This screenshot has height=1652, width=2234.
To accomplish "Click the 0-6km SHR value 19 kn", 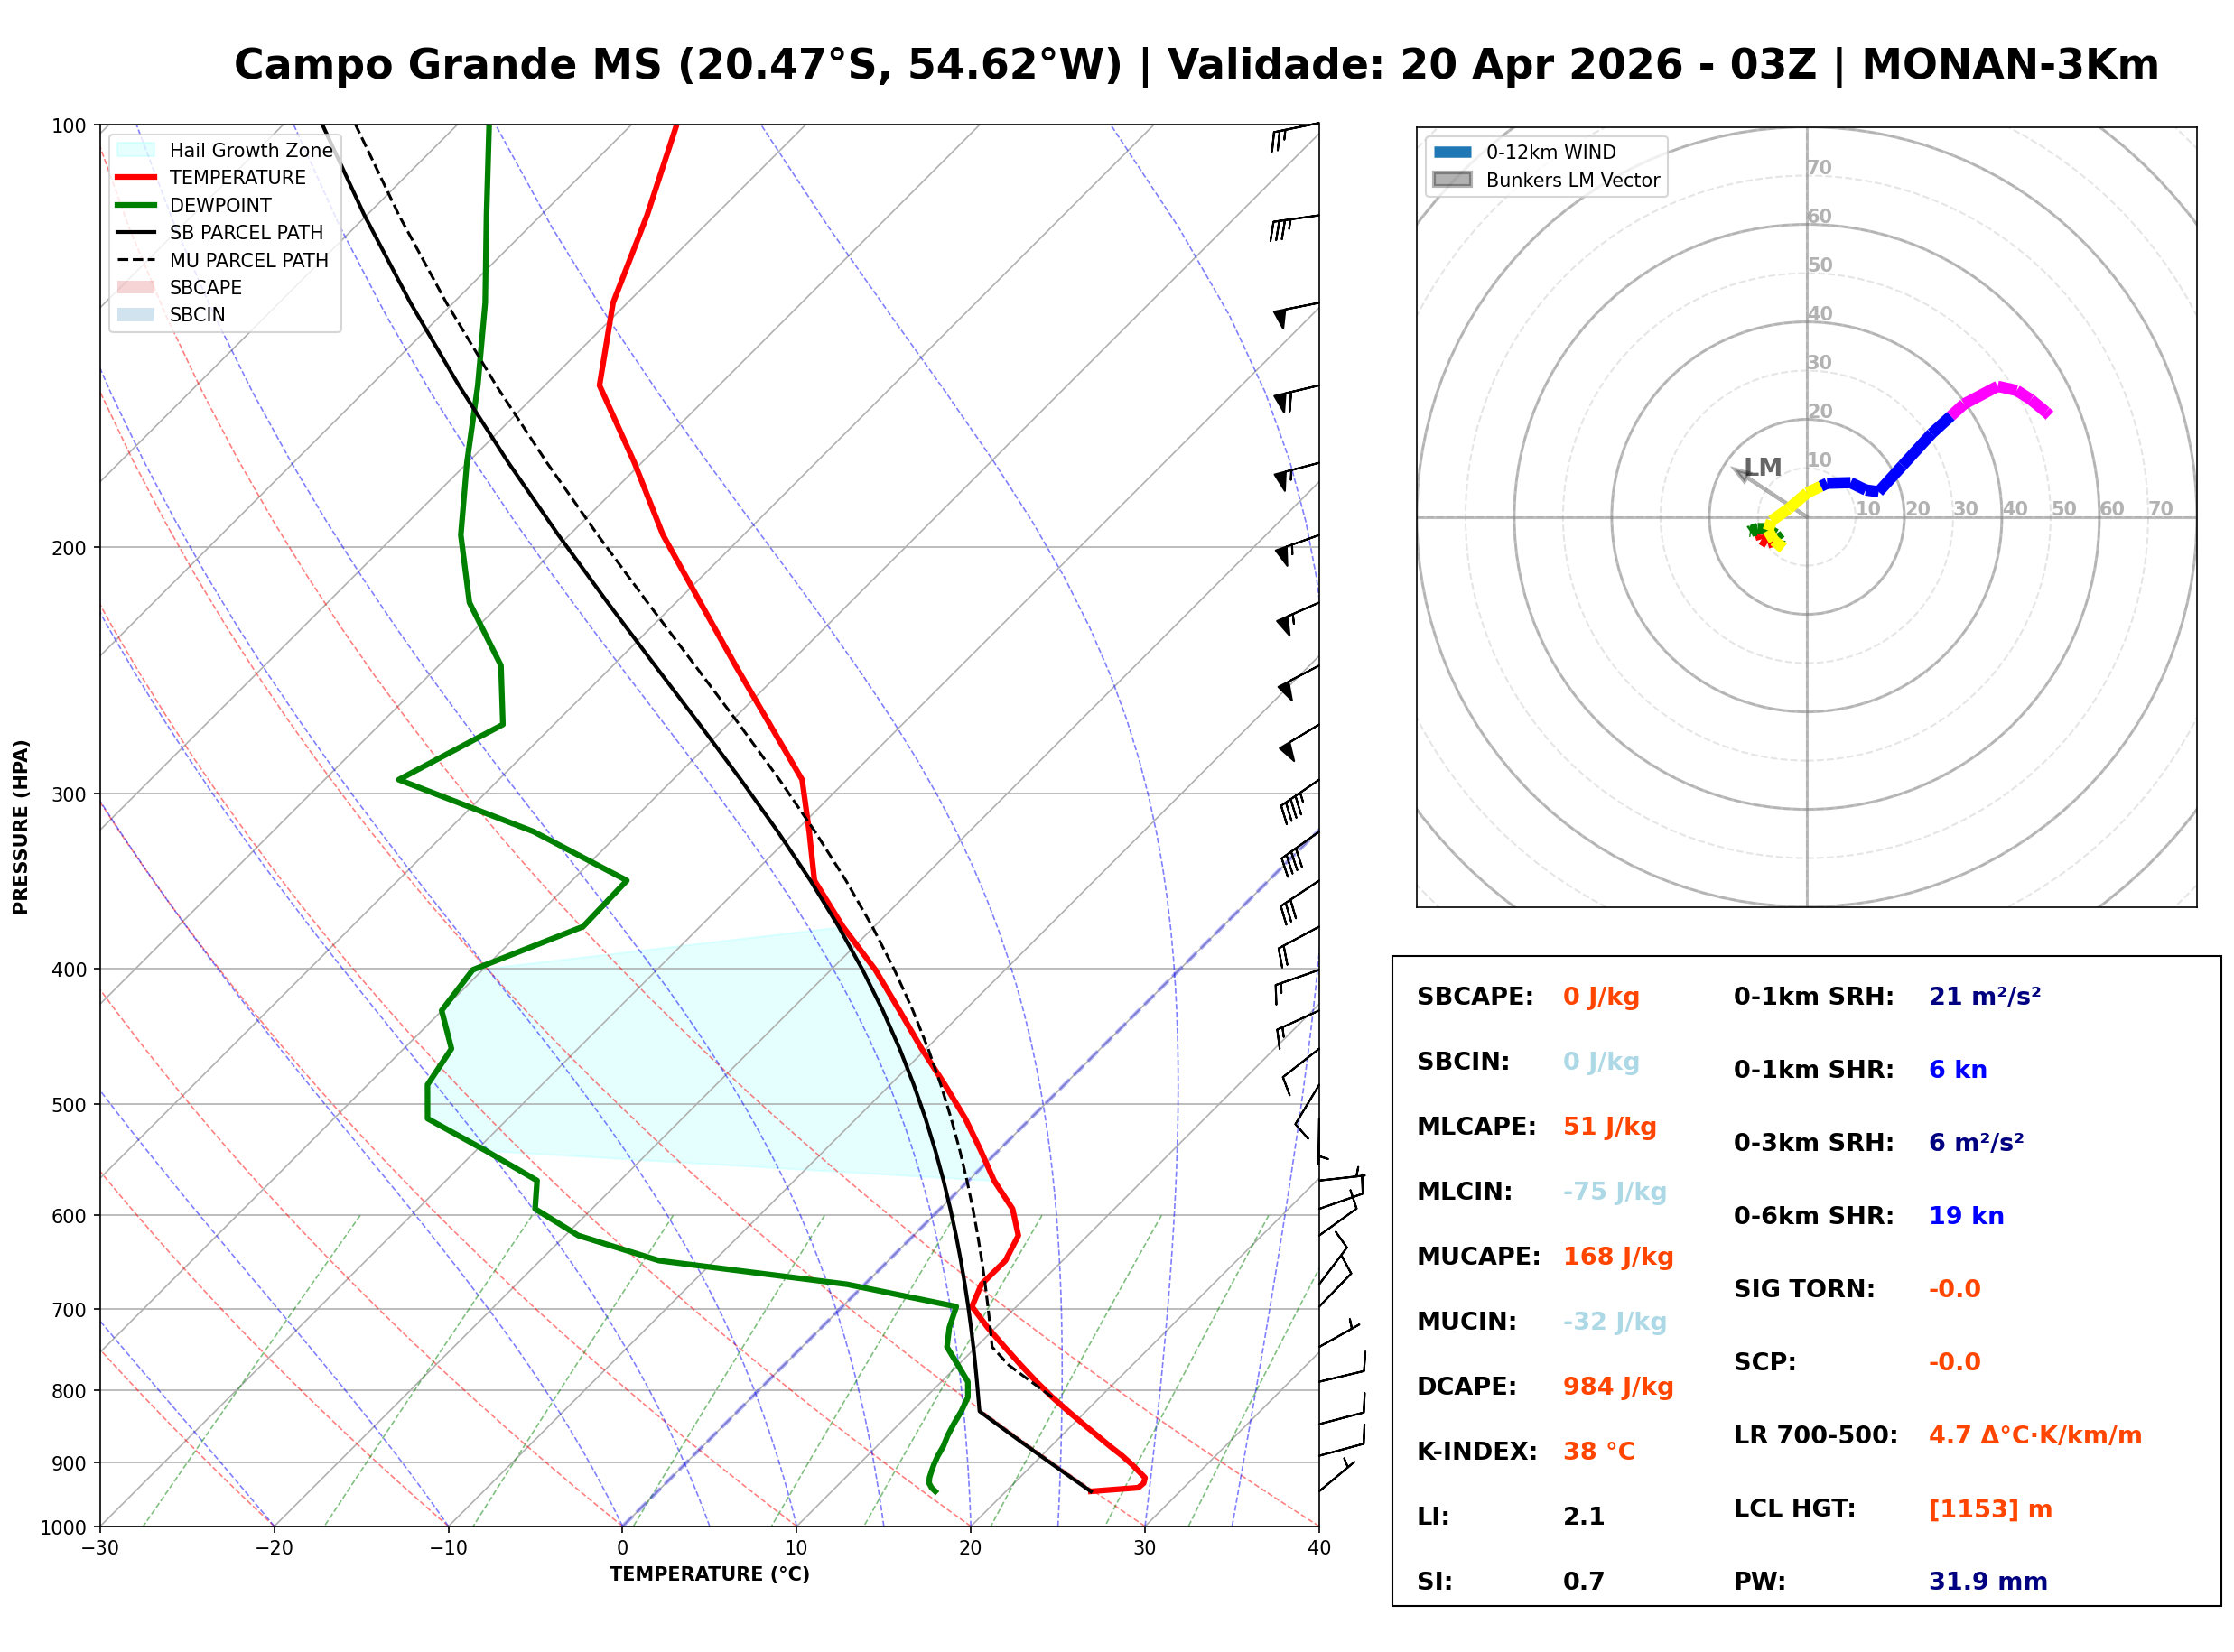I will [1966, 1216].
